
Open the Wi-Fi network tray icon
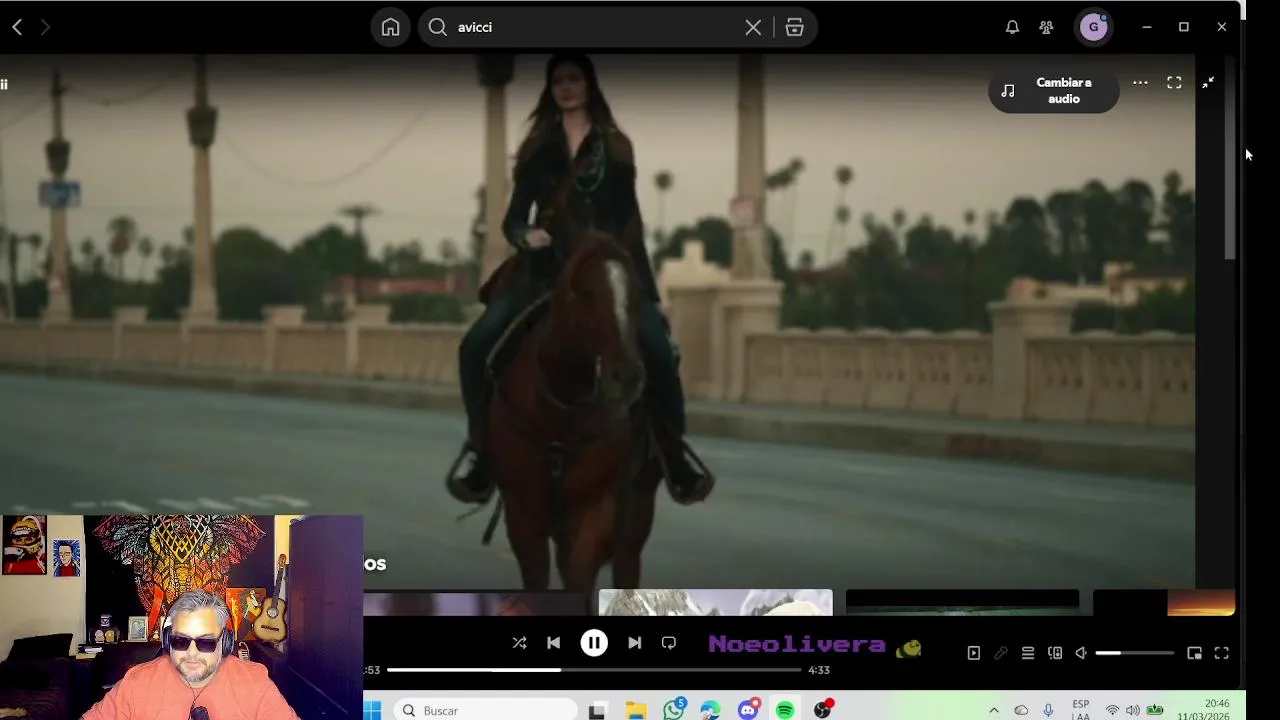(1112, 711)
